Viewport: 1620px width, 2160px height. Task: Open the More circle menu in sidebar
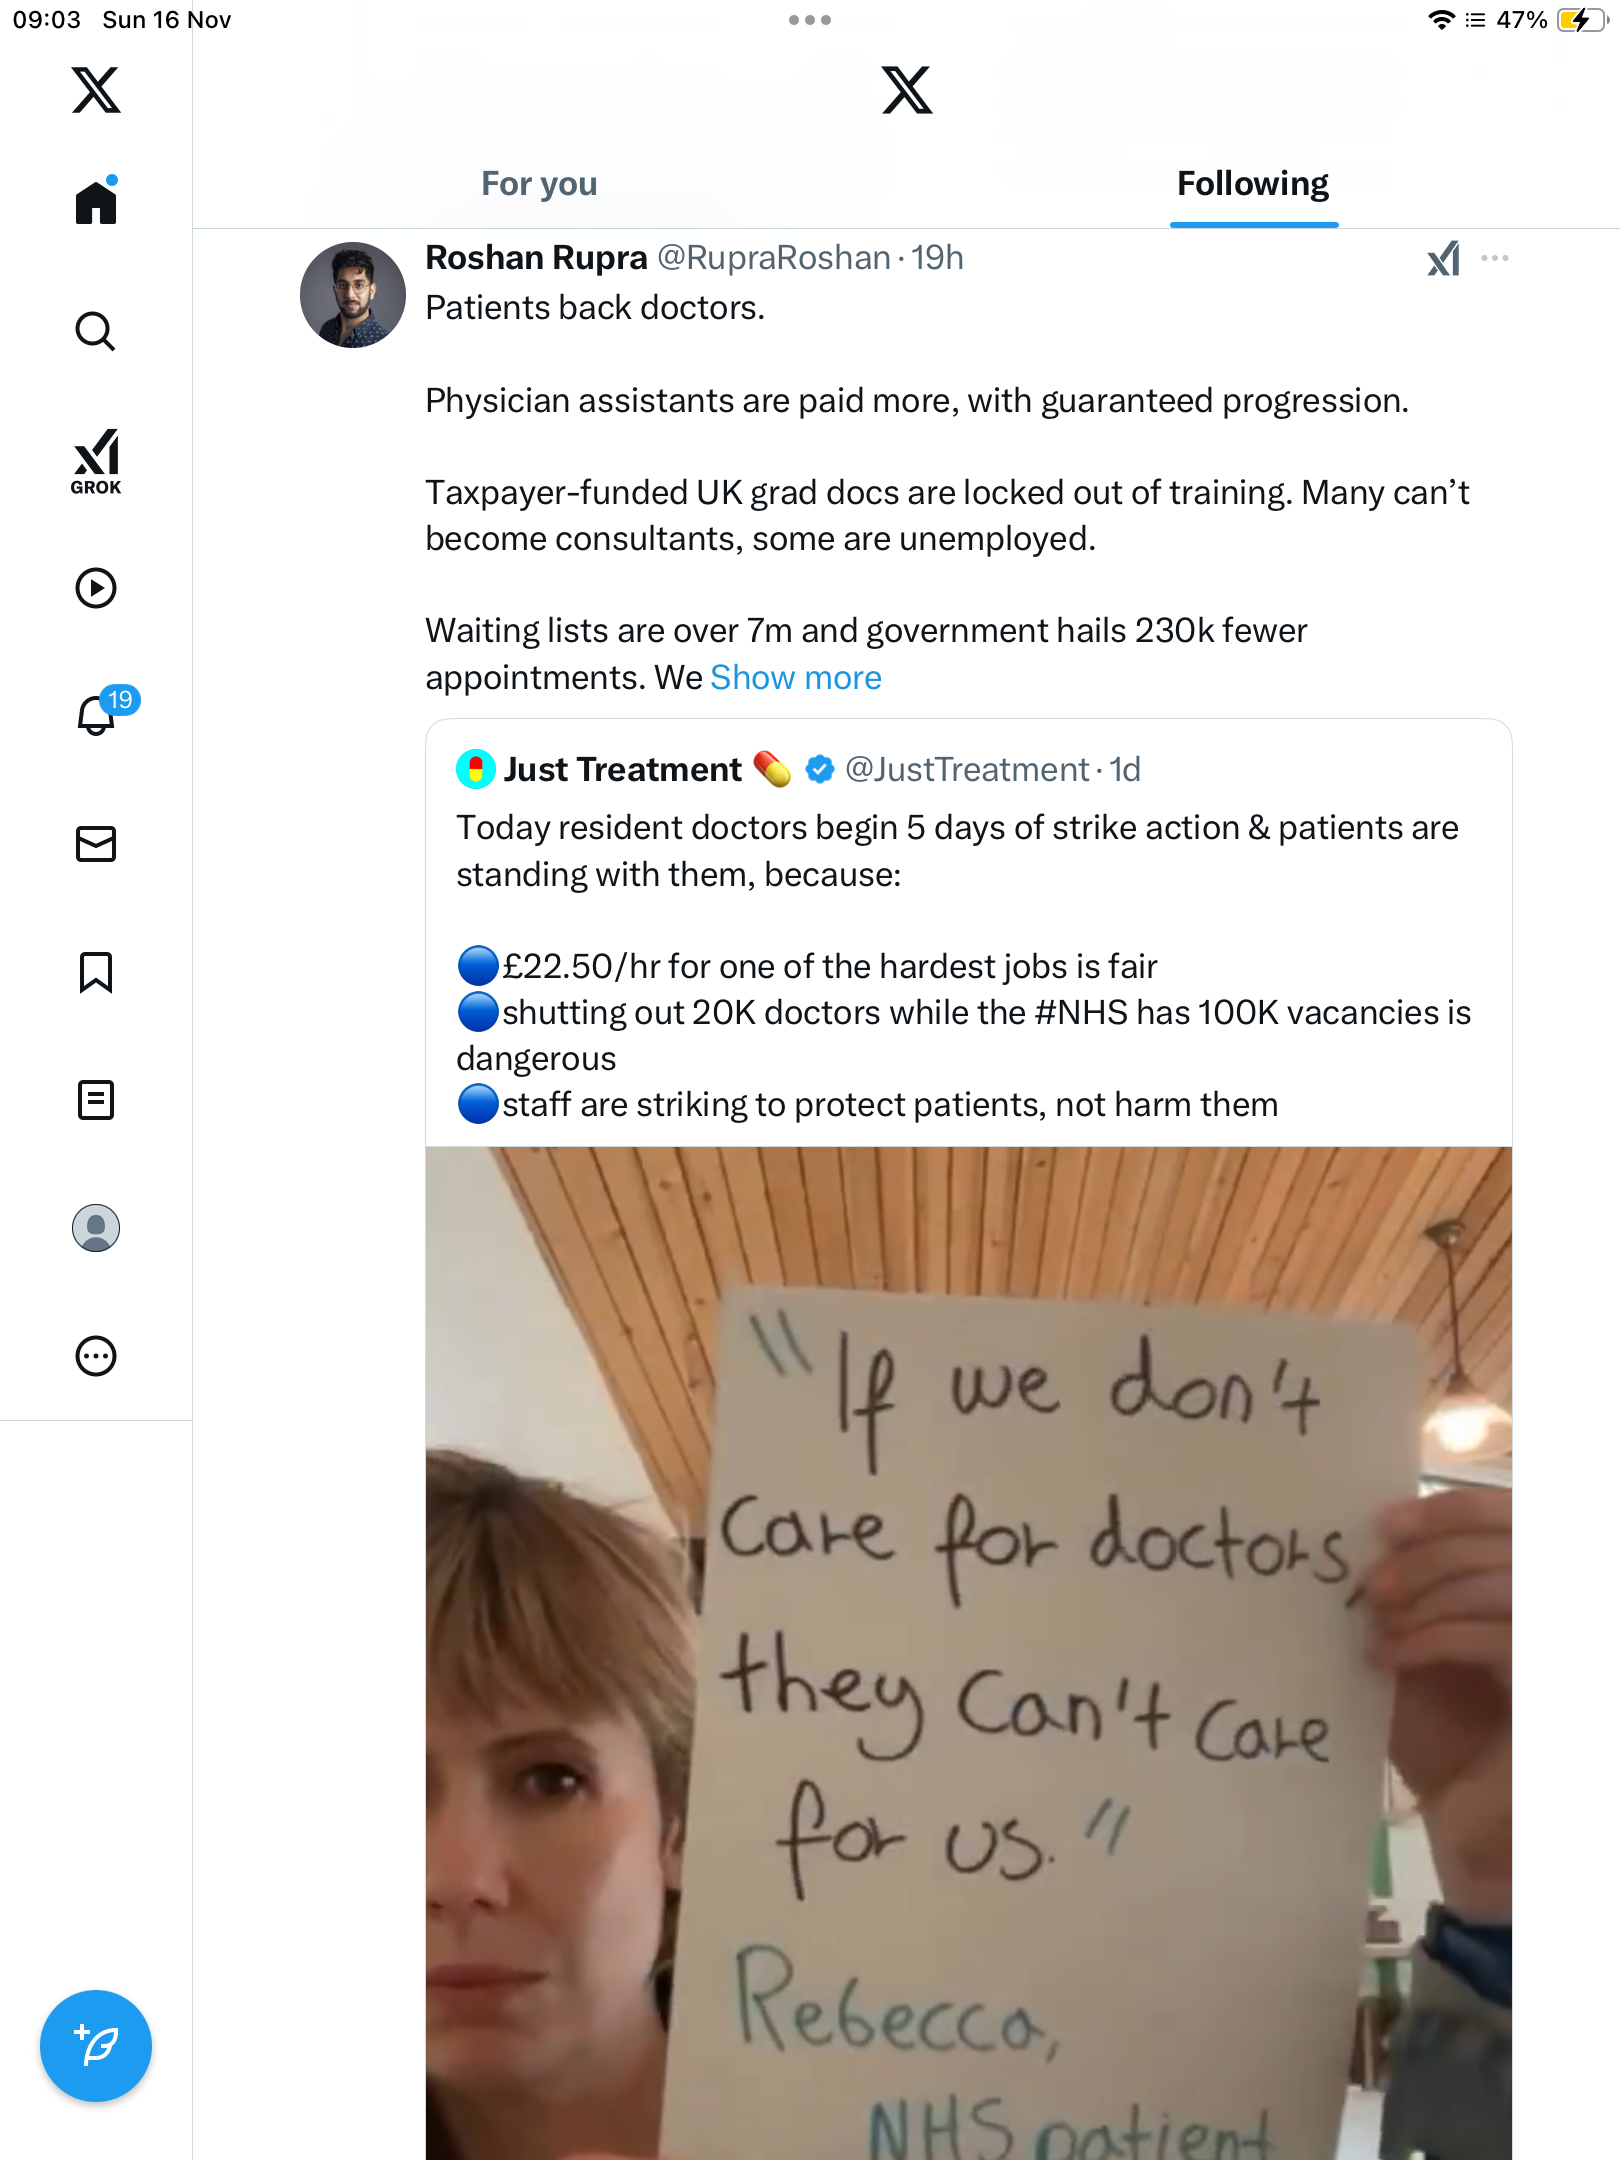pos(96,1356)
